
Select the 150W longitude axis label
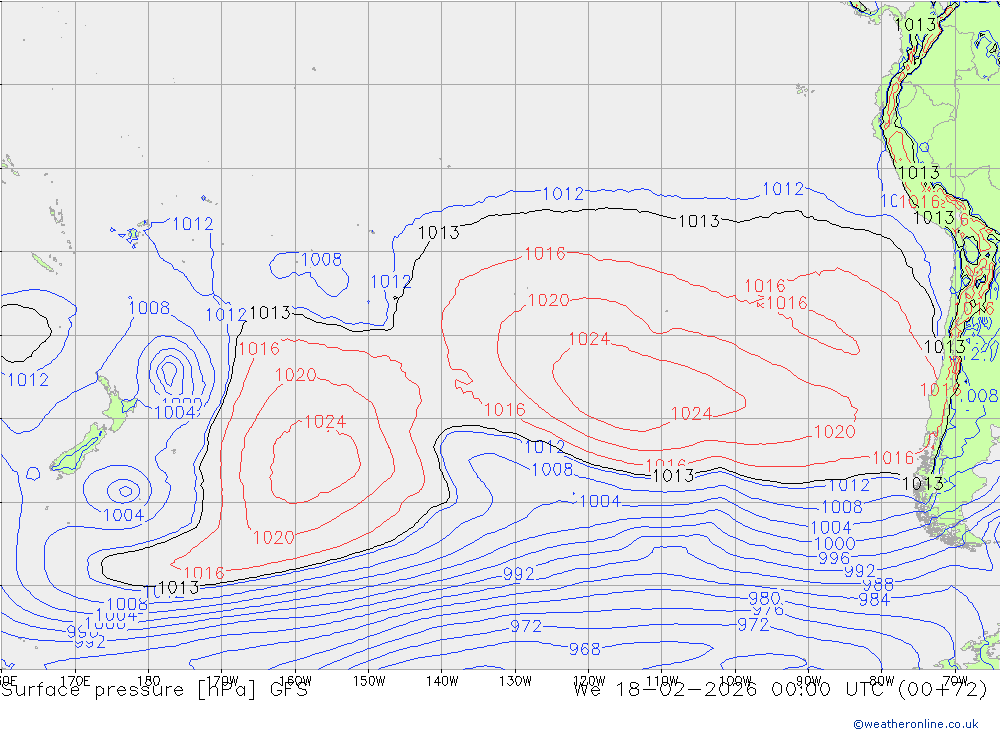pyautogui.click(x=369, y=681)
